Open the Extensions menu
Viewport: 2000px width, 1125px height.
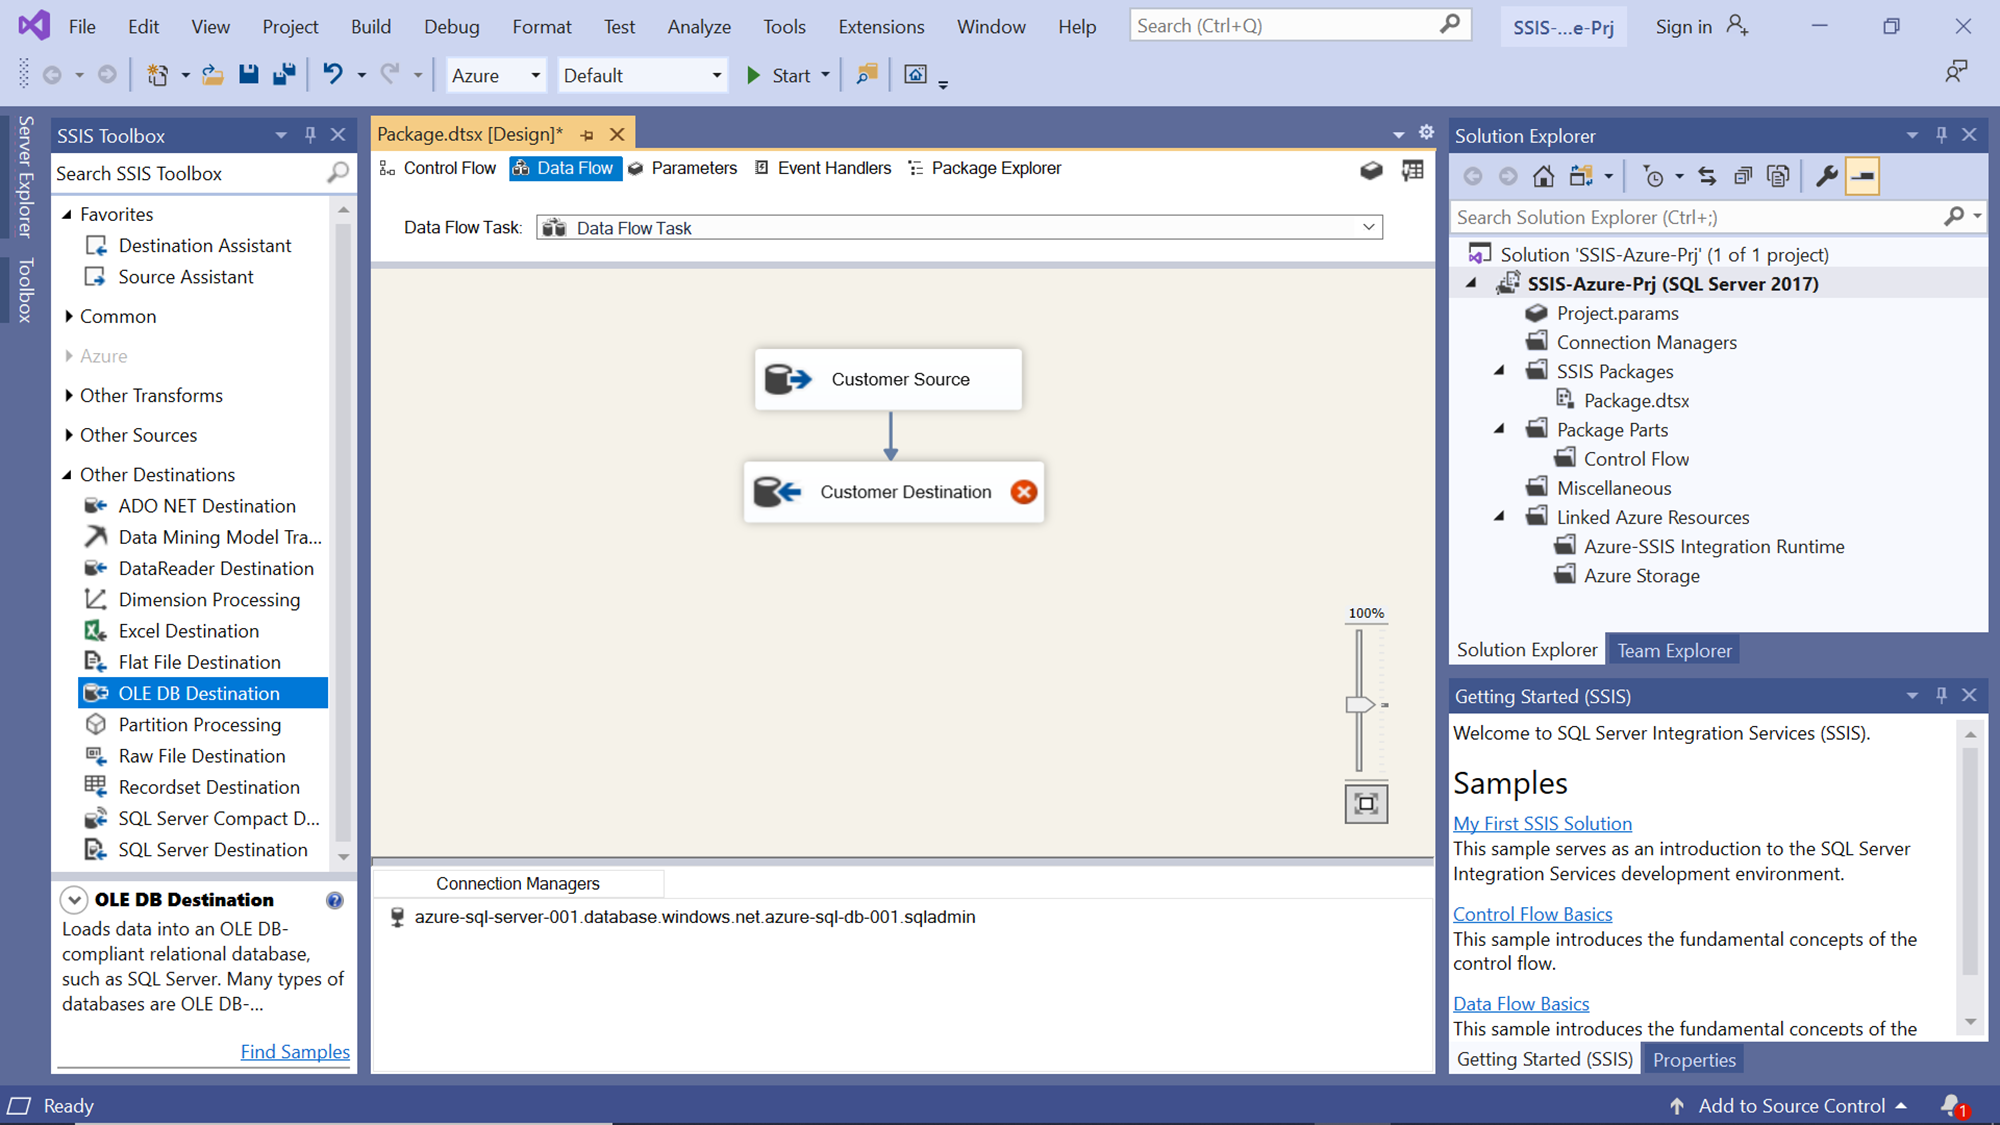click(881, 27)
